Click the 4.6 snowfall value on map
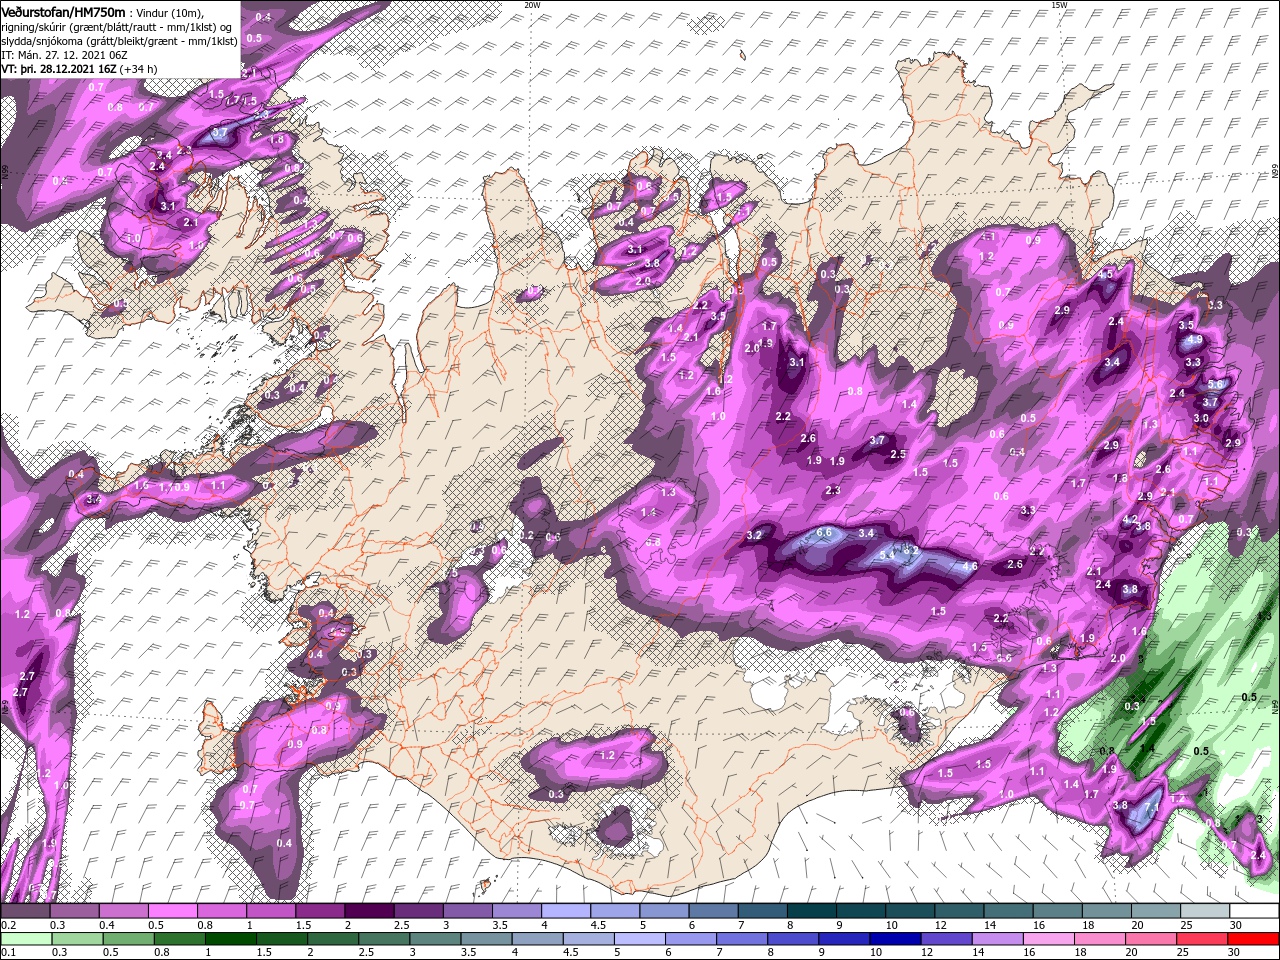1280x960 pixels. pyautogui.click(x=969, y=567)
